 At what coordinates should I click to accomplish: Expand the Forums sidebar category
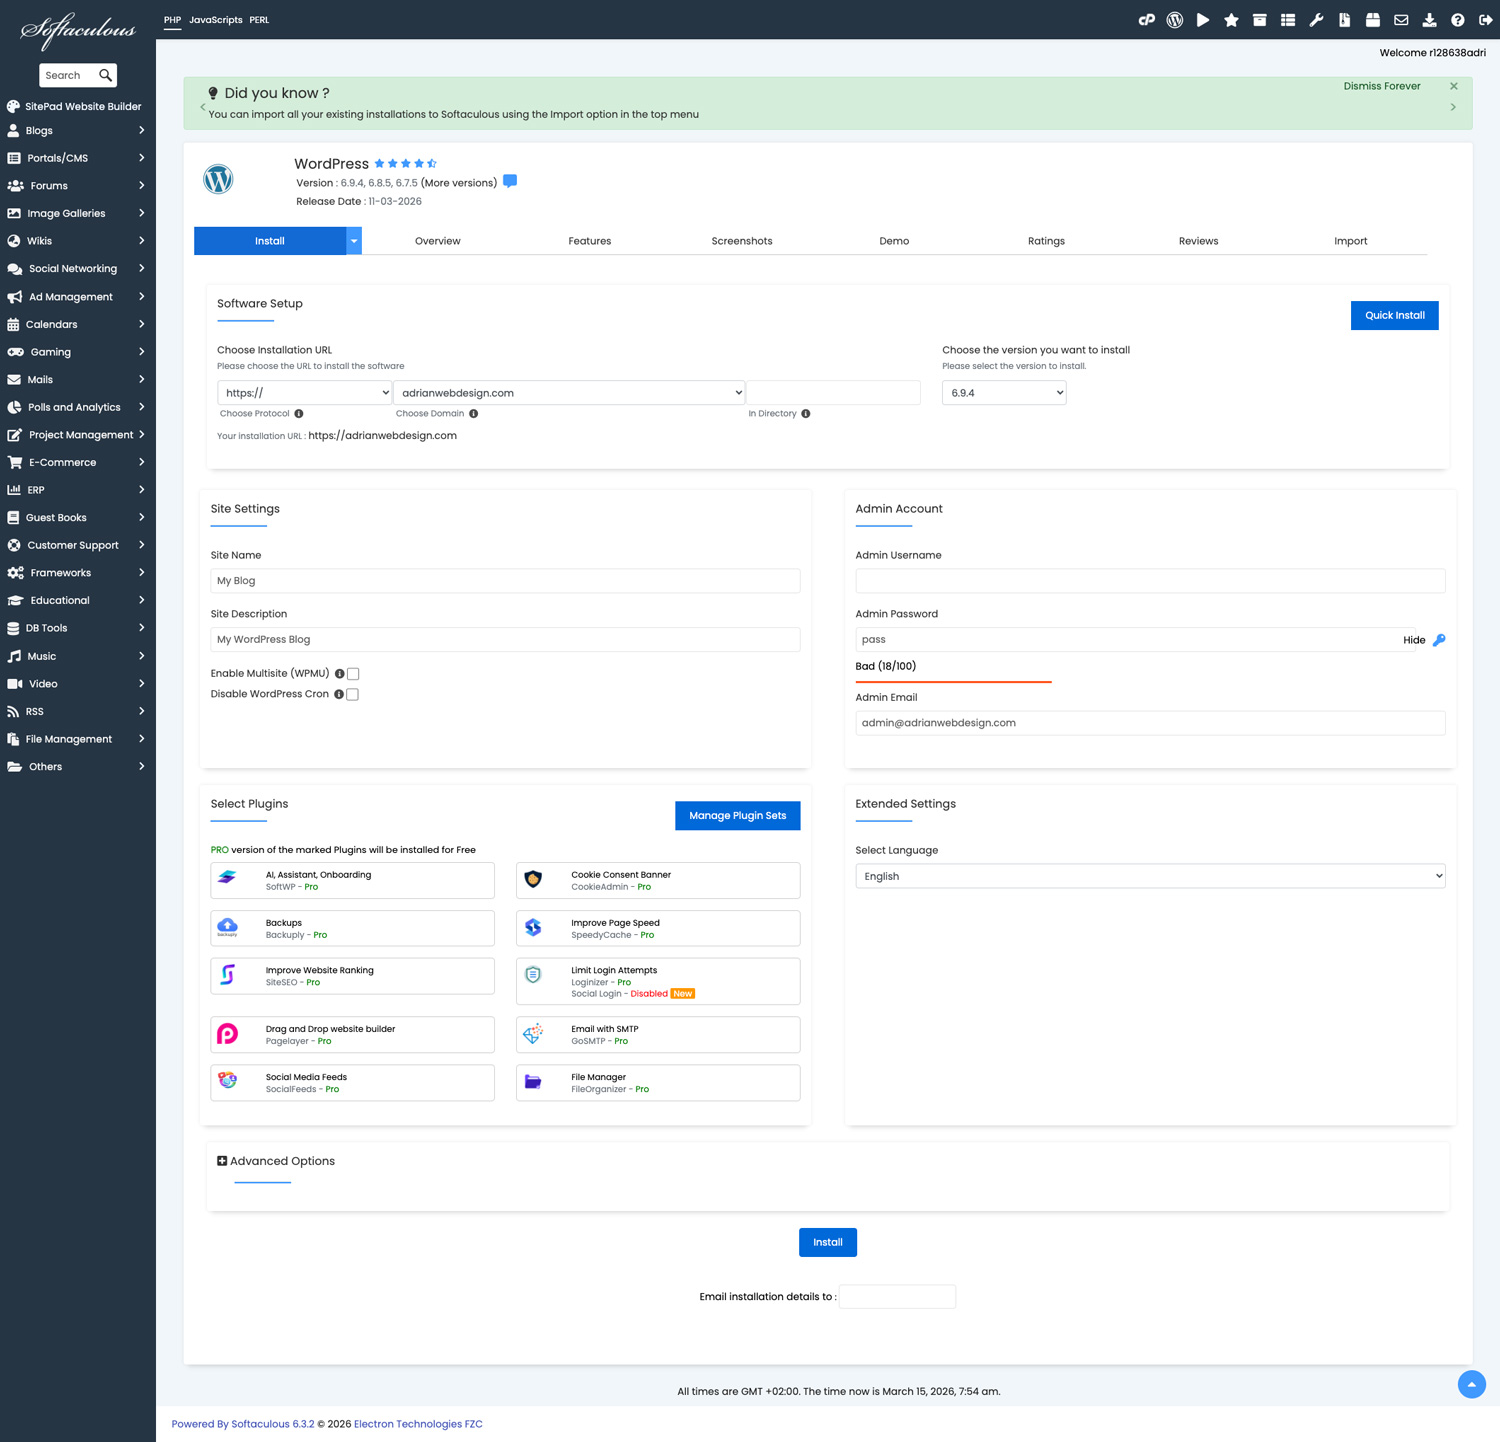pos(78,186)
